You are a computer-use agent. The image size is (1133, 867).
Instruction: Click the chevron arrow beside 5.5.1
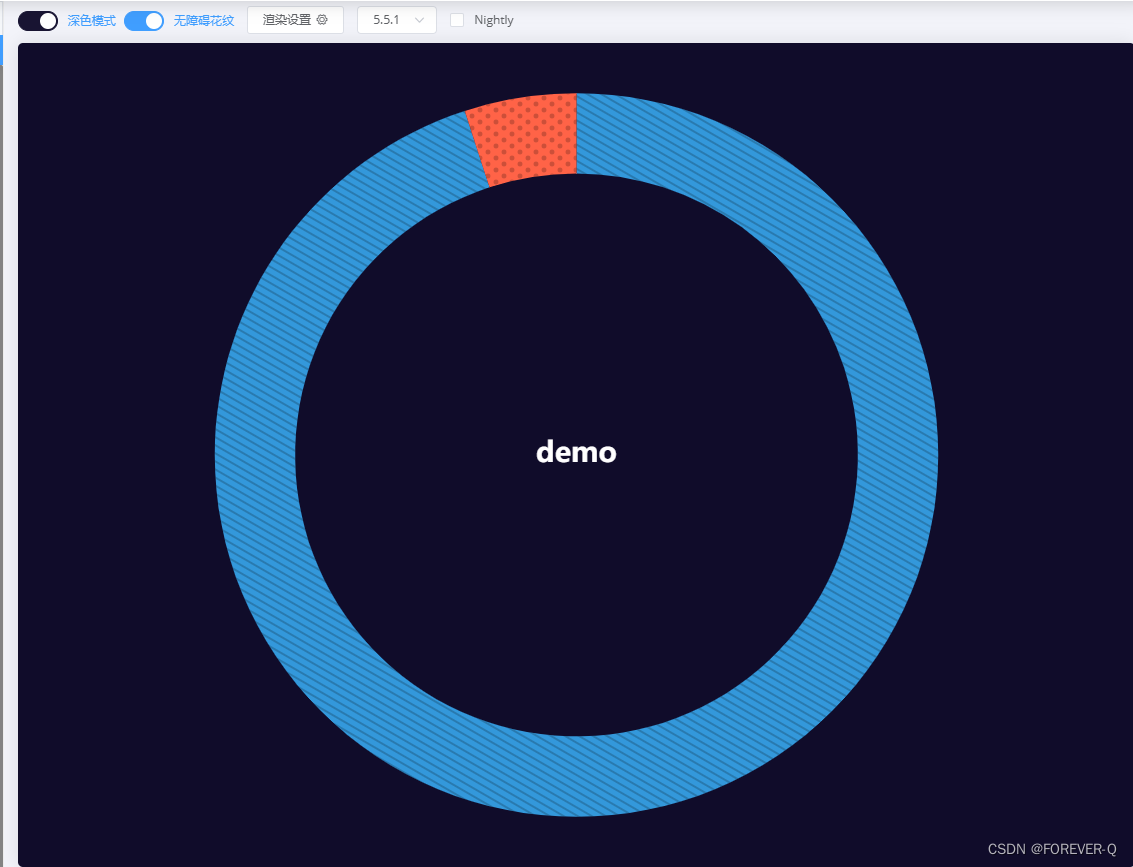click(x=419, y=19)
